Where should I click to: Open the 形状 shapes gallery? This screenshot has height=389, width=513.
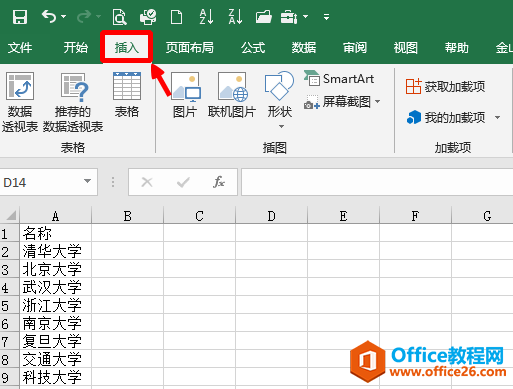(279, 94)
